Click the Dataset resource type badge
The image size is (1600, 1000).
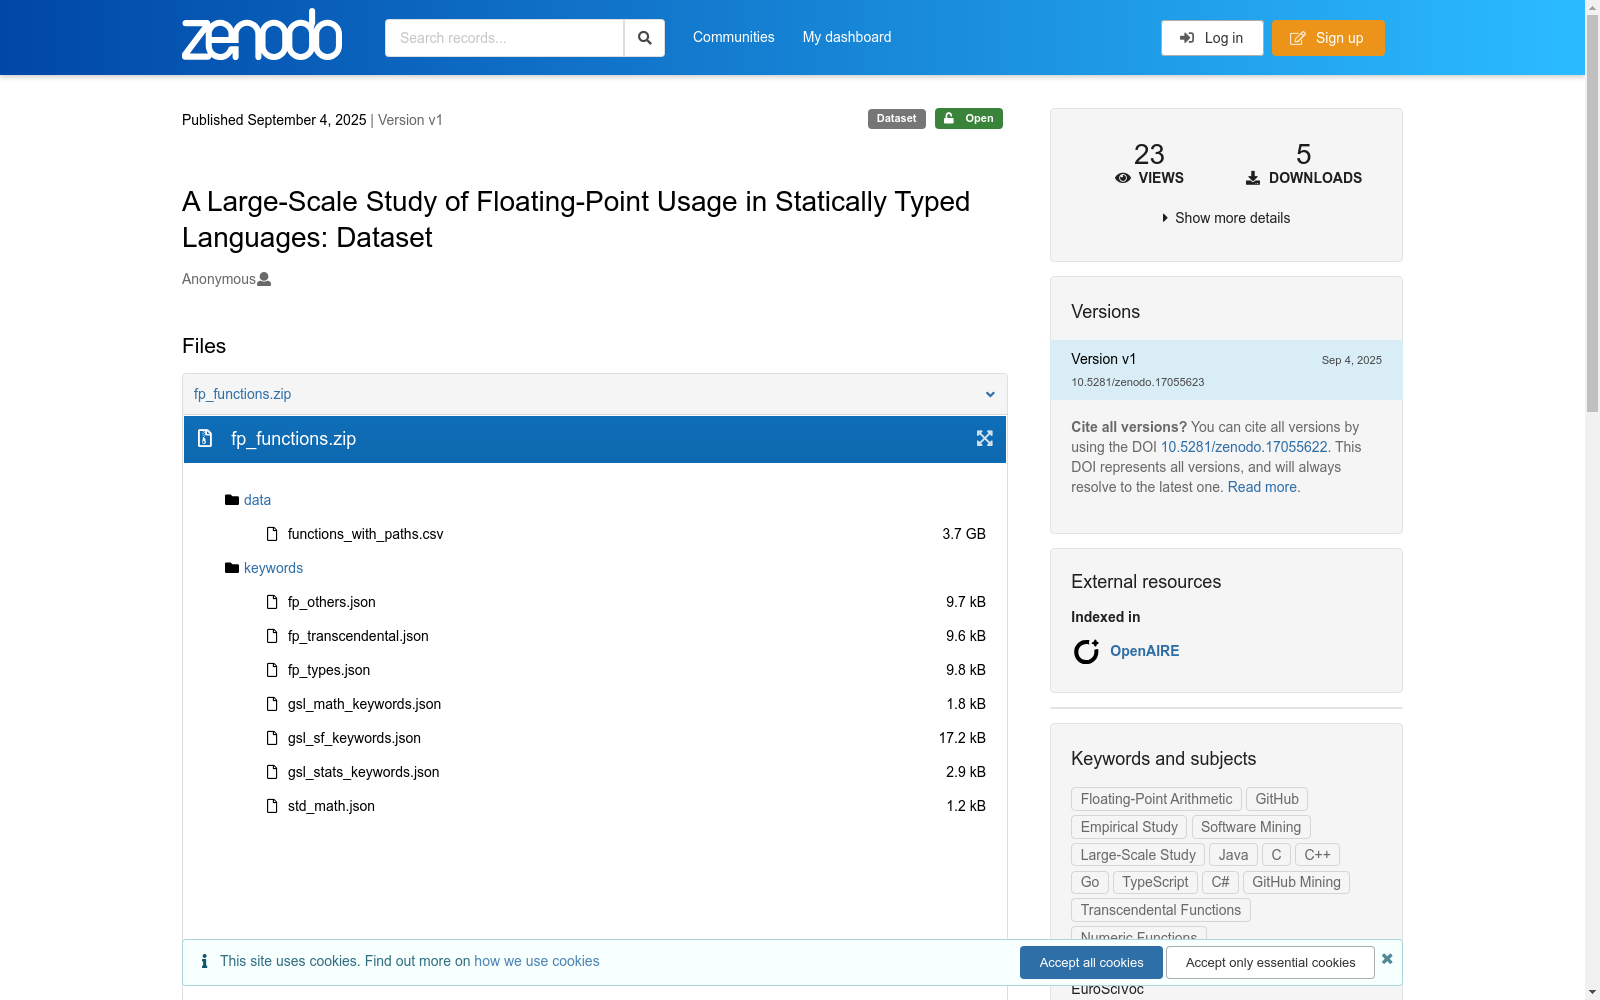(897, 118)
